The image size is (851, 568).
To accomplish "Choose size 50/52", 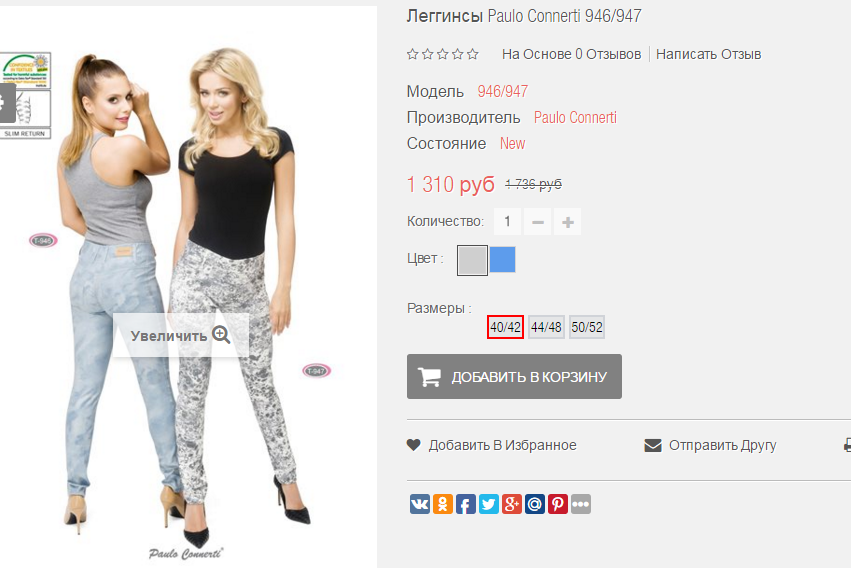I will pyautogui.click(x=587, y=327).
